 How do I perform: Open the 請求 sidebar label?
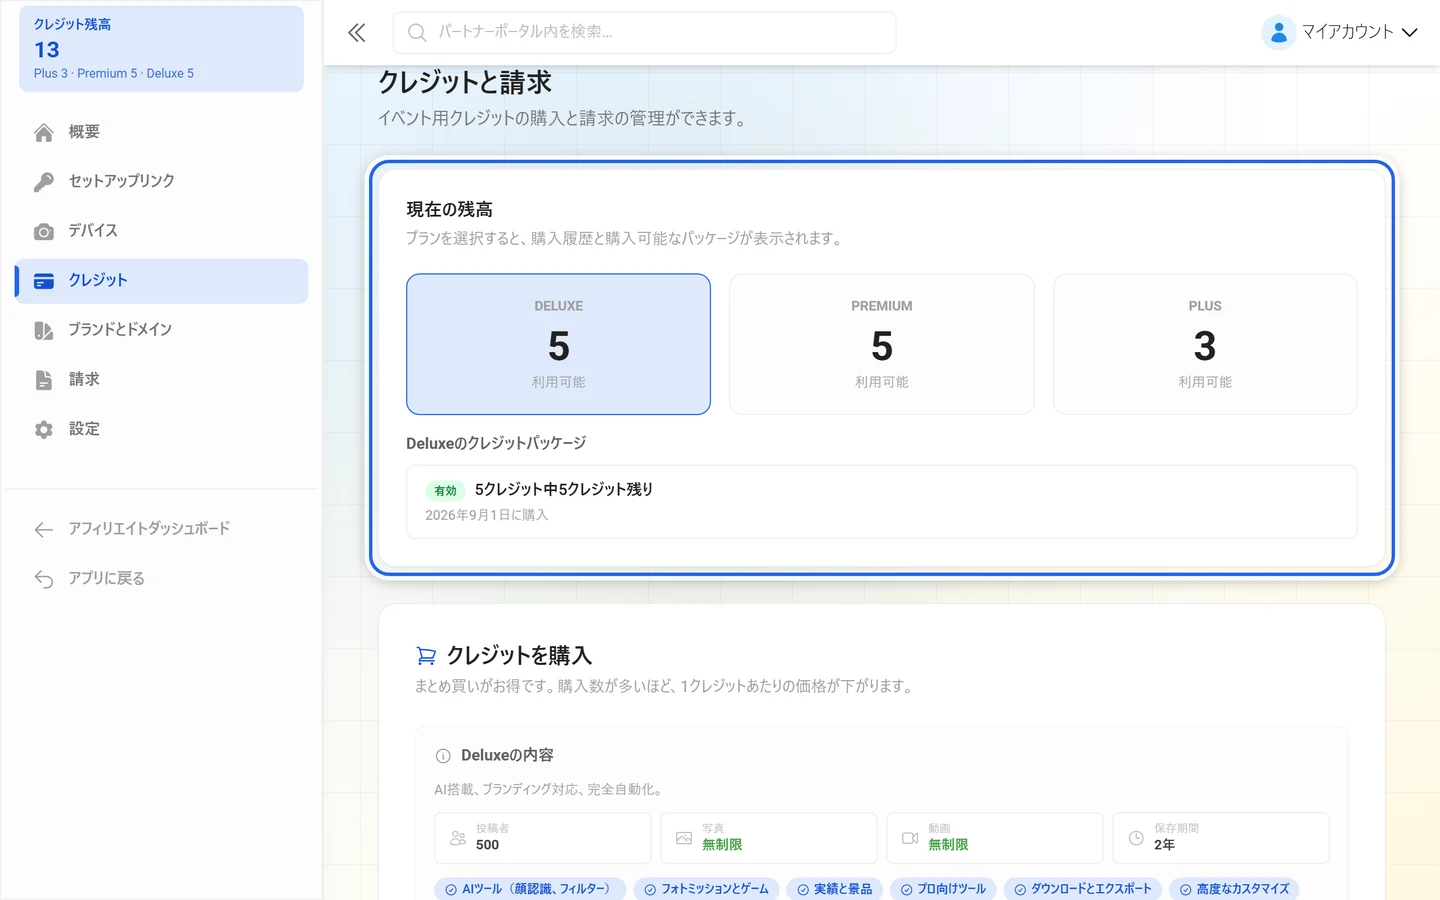click(84, 379)
